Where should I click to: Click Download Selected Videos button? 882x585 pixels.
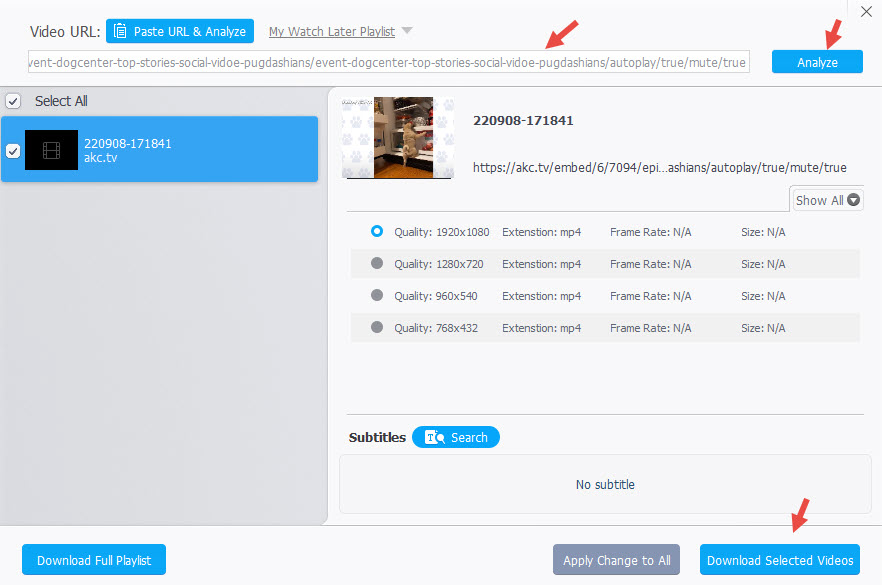[780, 560]
